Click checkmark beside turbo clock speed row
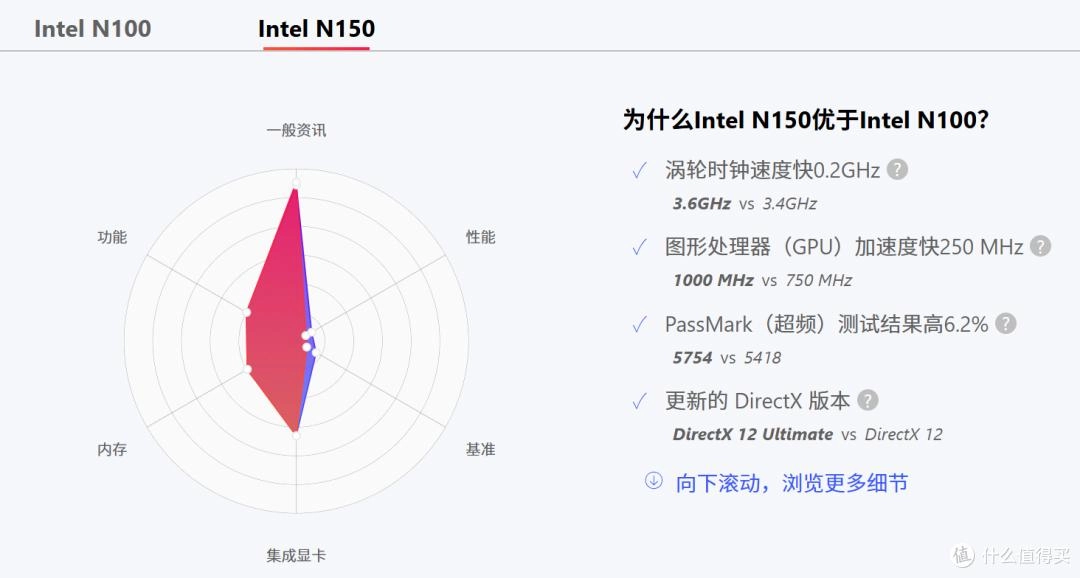The image size is (1080, 578). (639, 171)
